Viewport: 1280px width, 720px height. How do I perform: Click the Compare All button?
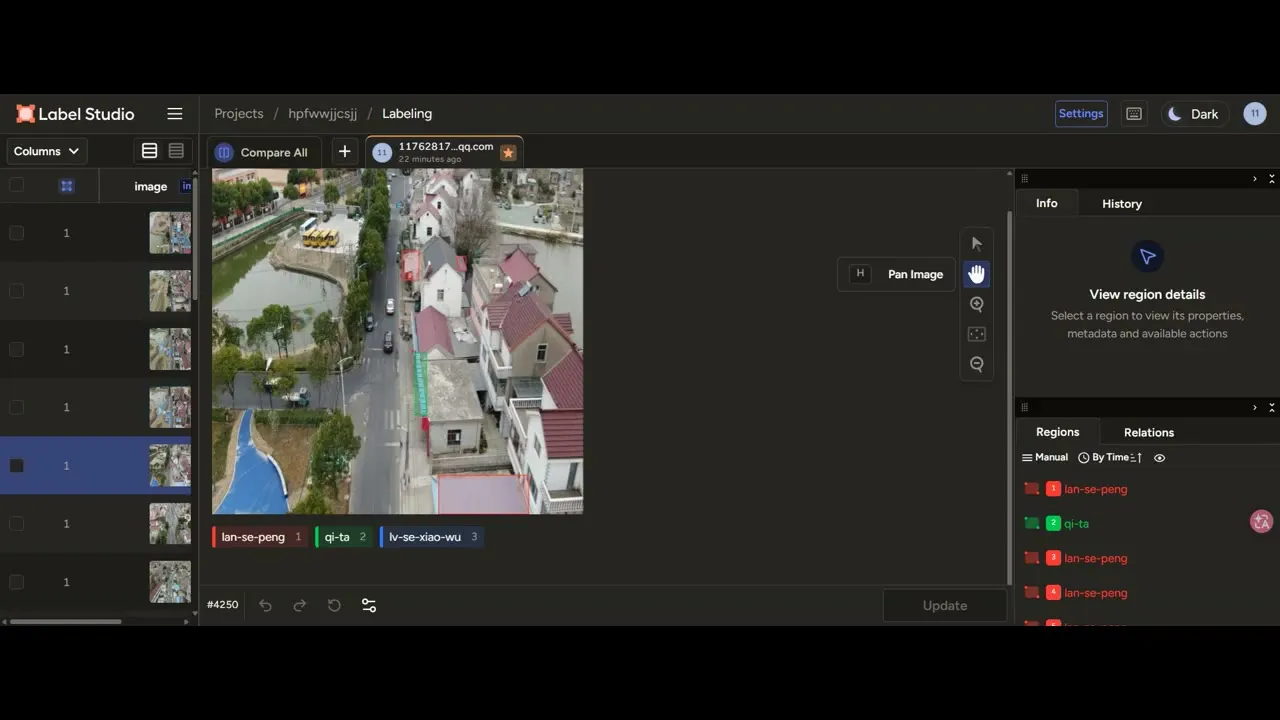(262, 152)
